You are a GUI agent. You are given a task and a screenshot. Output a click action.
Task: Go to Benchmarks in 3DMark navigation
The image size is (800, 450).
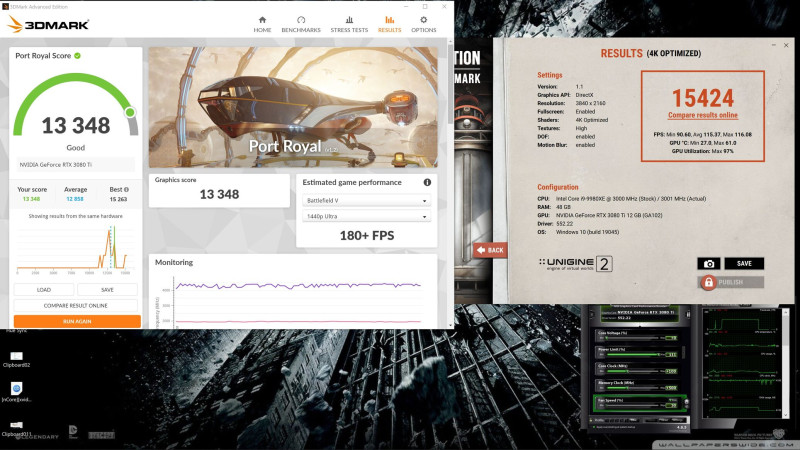pos(301,24)
